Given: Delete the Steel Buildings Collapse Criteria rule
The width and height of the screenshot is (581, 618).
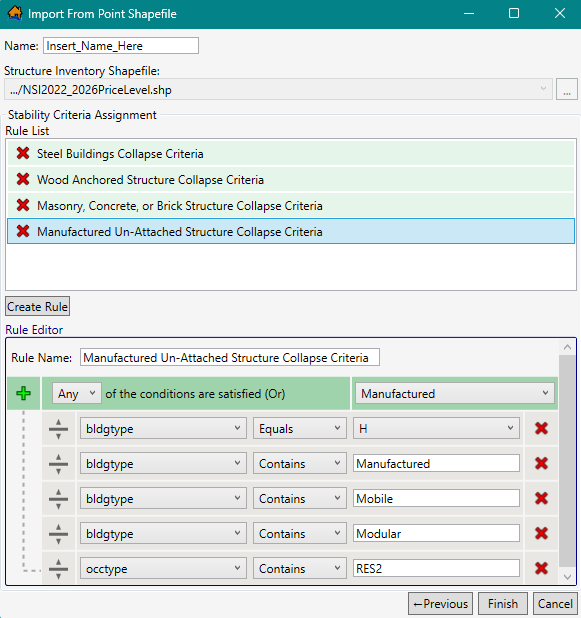Looking at the screenshot, I should (x=23, y=153).
